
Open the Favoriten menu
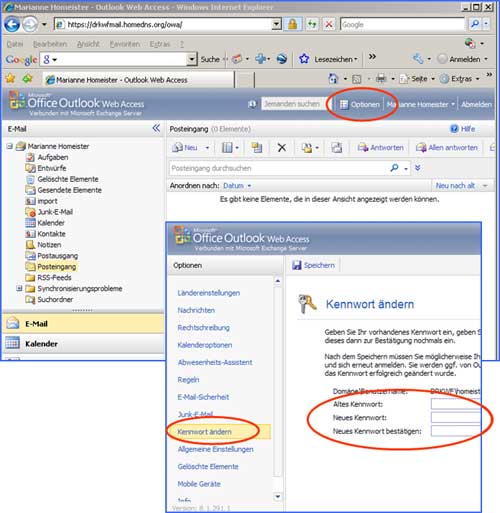click(125, 44)
